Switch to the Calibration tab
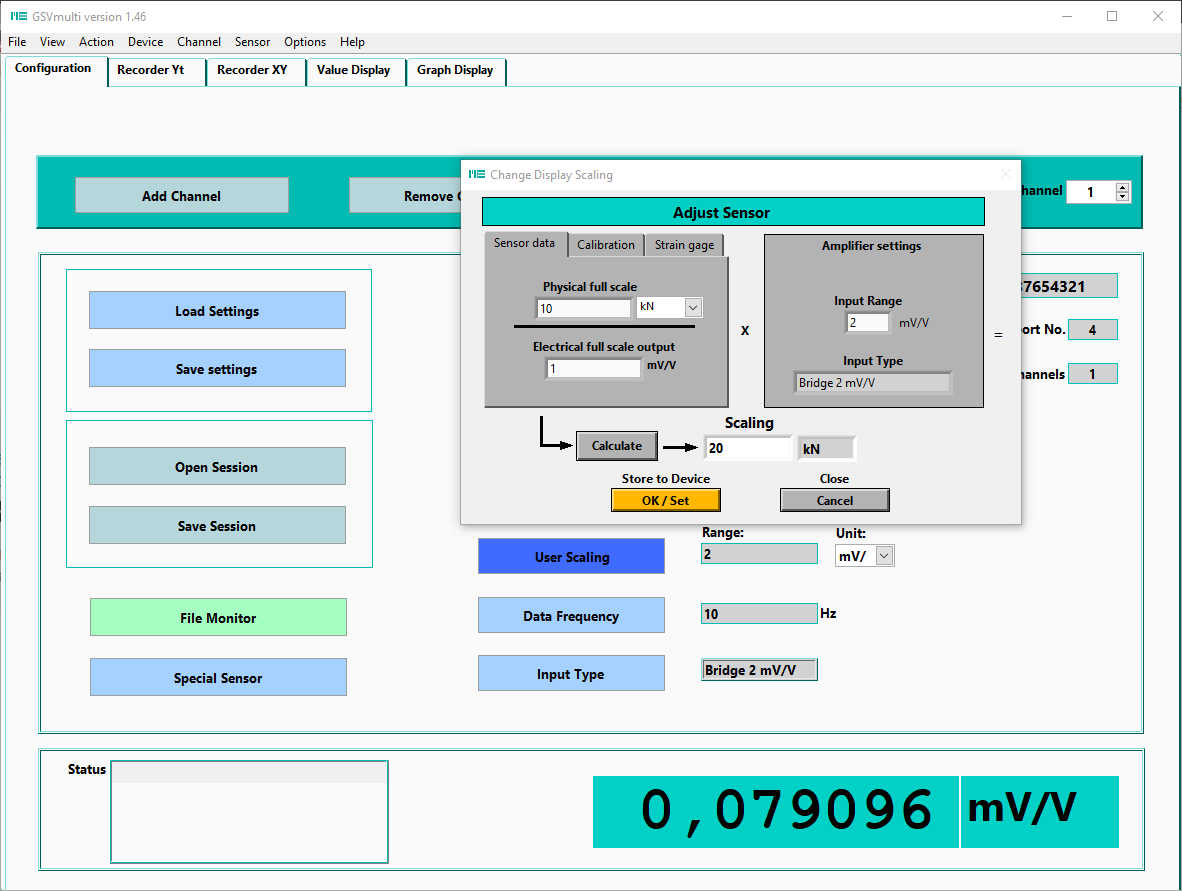The height and width of the screenshot is (891, 1182). (x=605, y=245)
